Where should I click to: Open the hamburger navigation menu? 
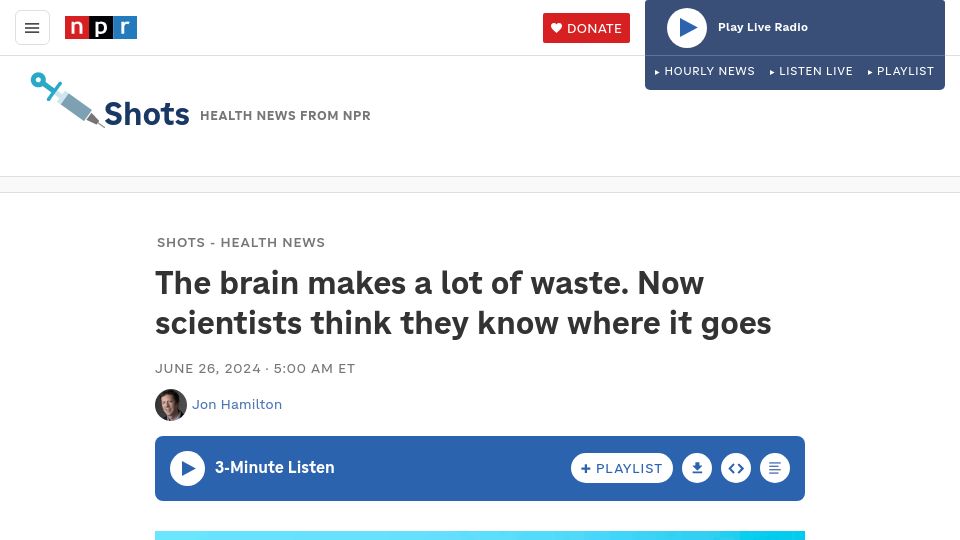32,28
